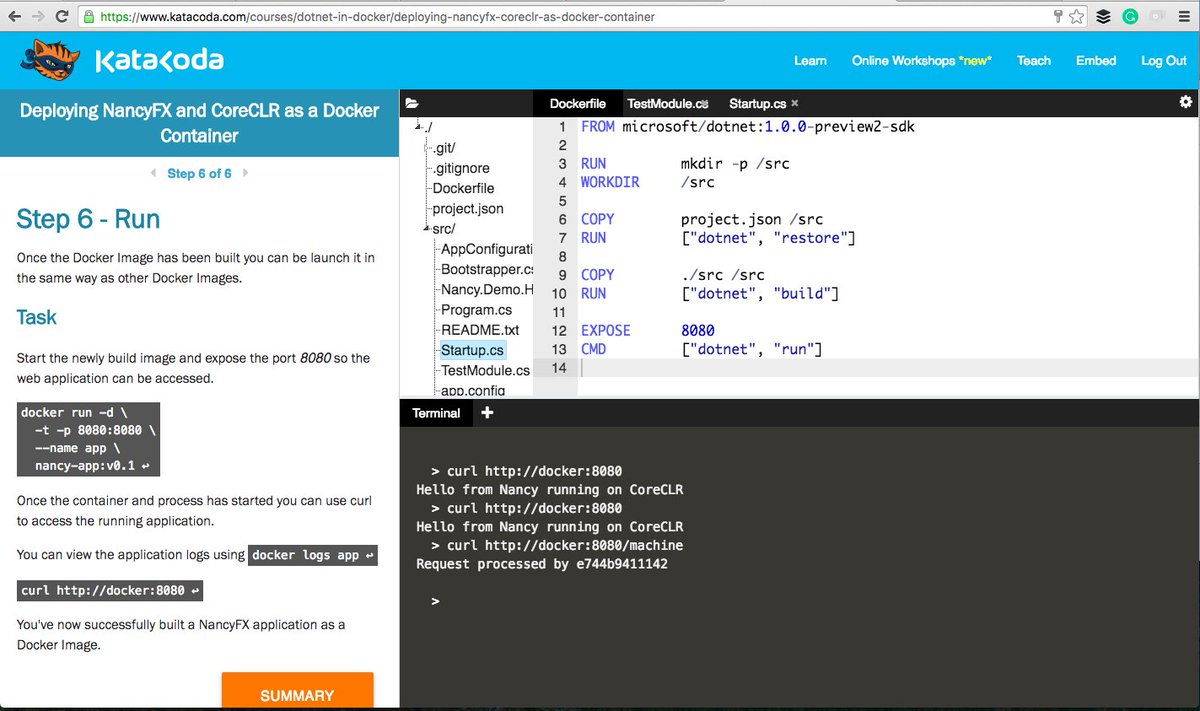The width and height of the screenshot is (1200, 711).
Task: Click Log Out
Action: [1164, 61]
